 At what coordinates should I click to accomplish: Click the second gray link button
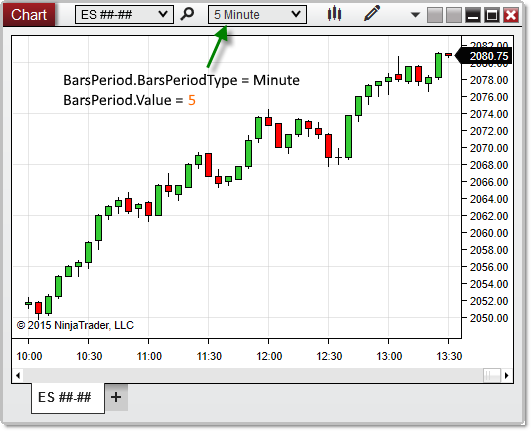click(454, 15)
